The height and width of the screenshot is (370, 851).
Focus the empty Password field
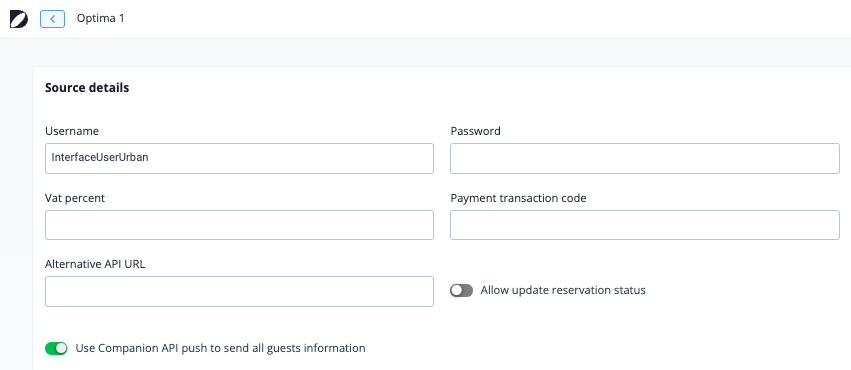[645, 158]
